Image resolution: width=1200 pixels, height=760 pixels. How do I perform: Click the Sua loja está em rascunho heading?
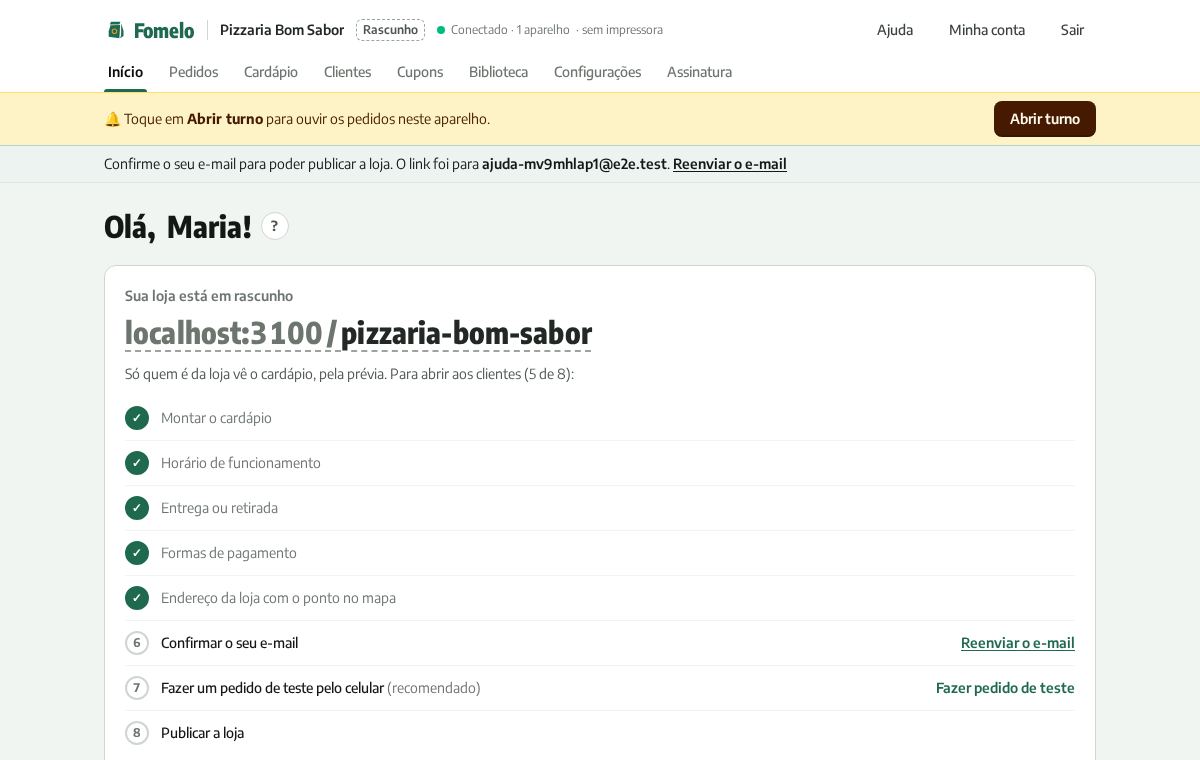(209, 296)
